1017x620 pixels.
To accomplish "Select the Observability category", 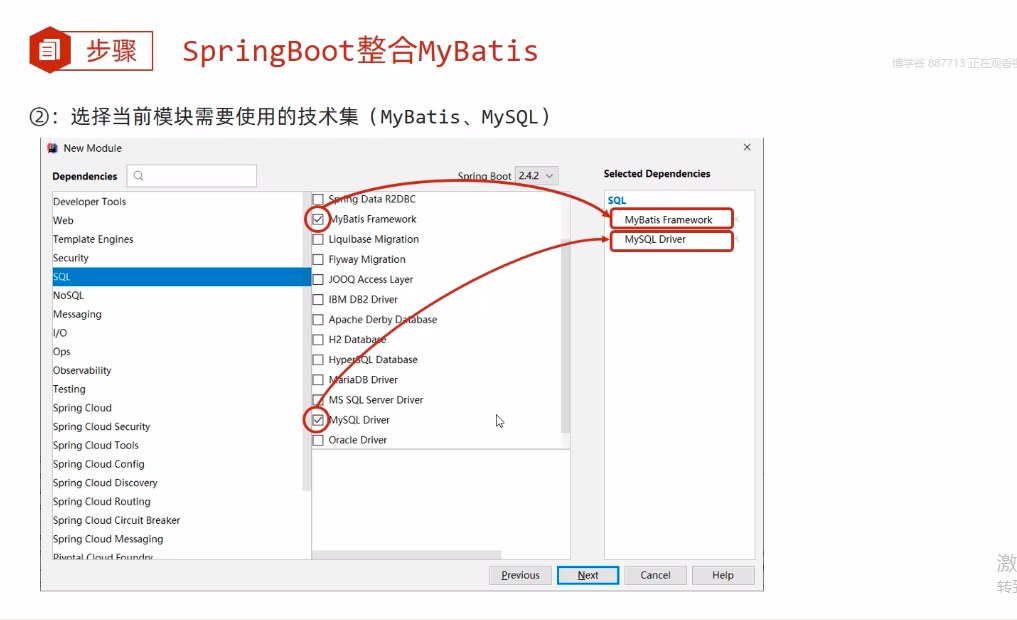I will [x=177, y=371].
